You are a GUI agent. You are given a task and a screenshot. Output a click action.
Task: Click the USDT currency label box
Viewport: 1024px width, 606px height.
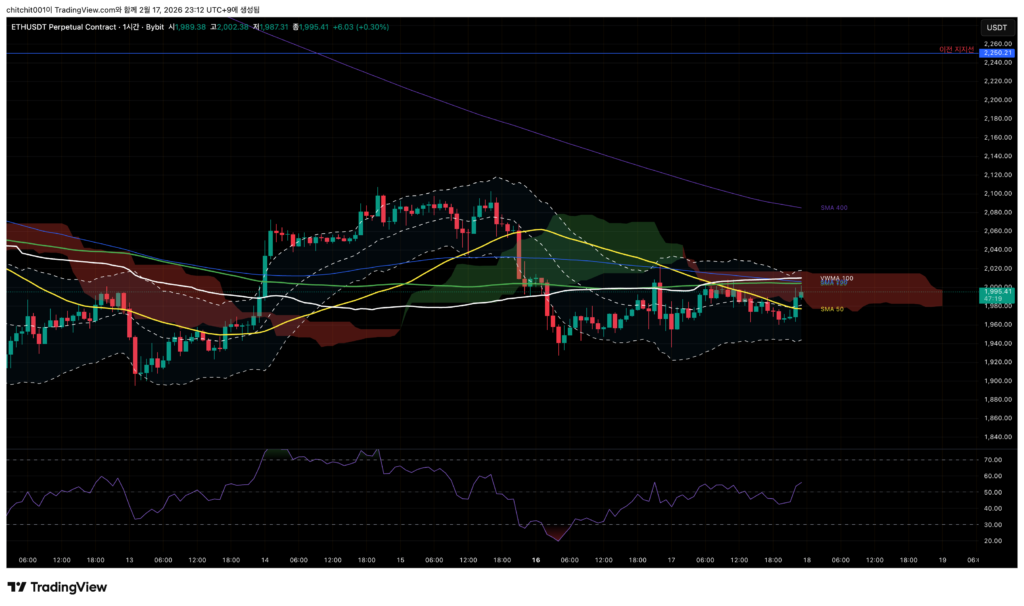(x=996, y=28)
